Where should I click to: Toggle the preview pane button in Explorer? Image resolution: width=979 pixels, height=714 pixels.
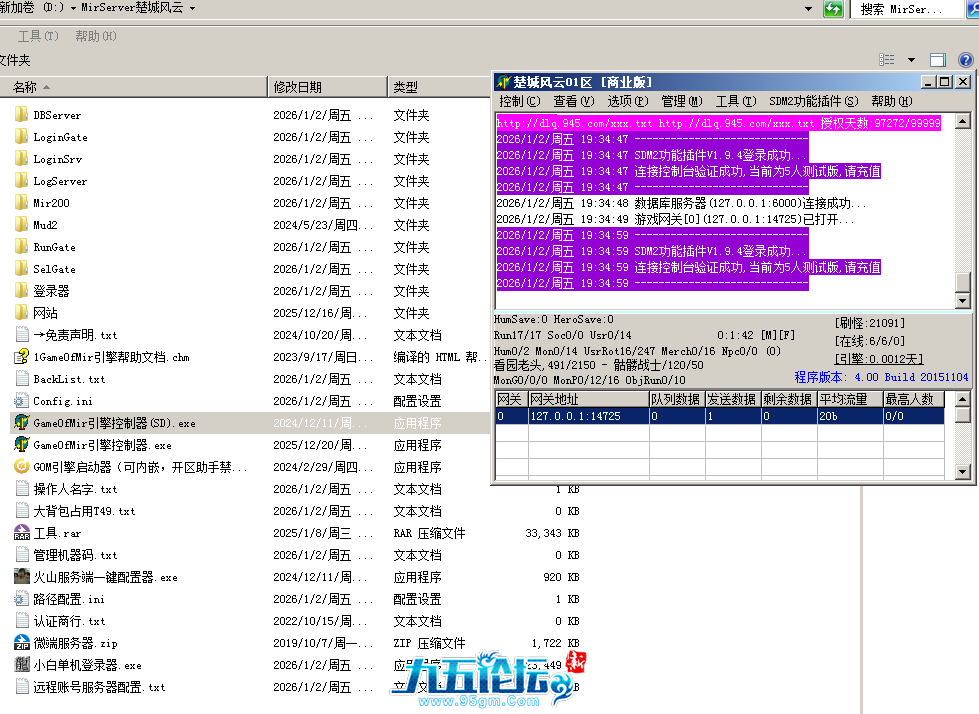(x=937, y=60)
